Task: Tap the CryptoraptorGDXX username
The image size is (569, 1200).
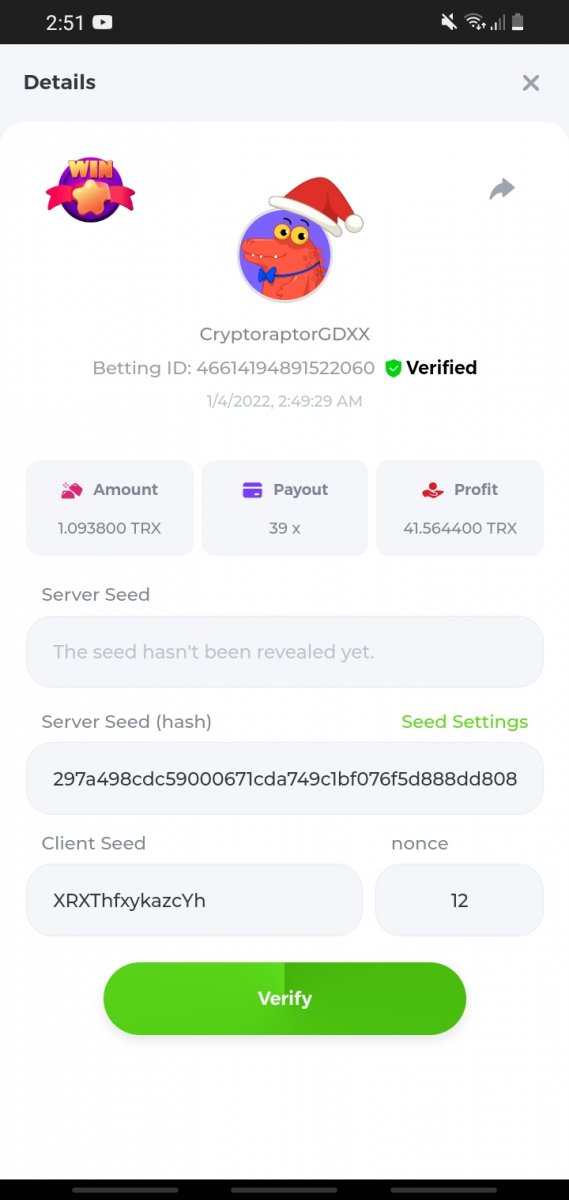Action: point(285,334)
